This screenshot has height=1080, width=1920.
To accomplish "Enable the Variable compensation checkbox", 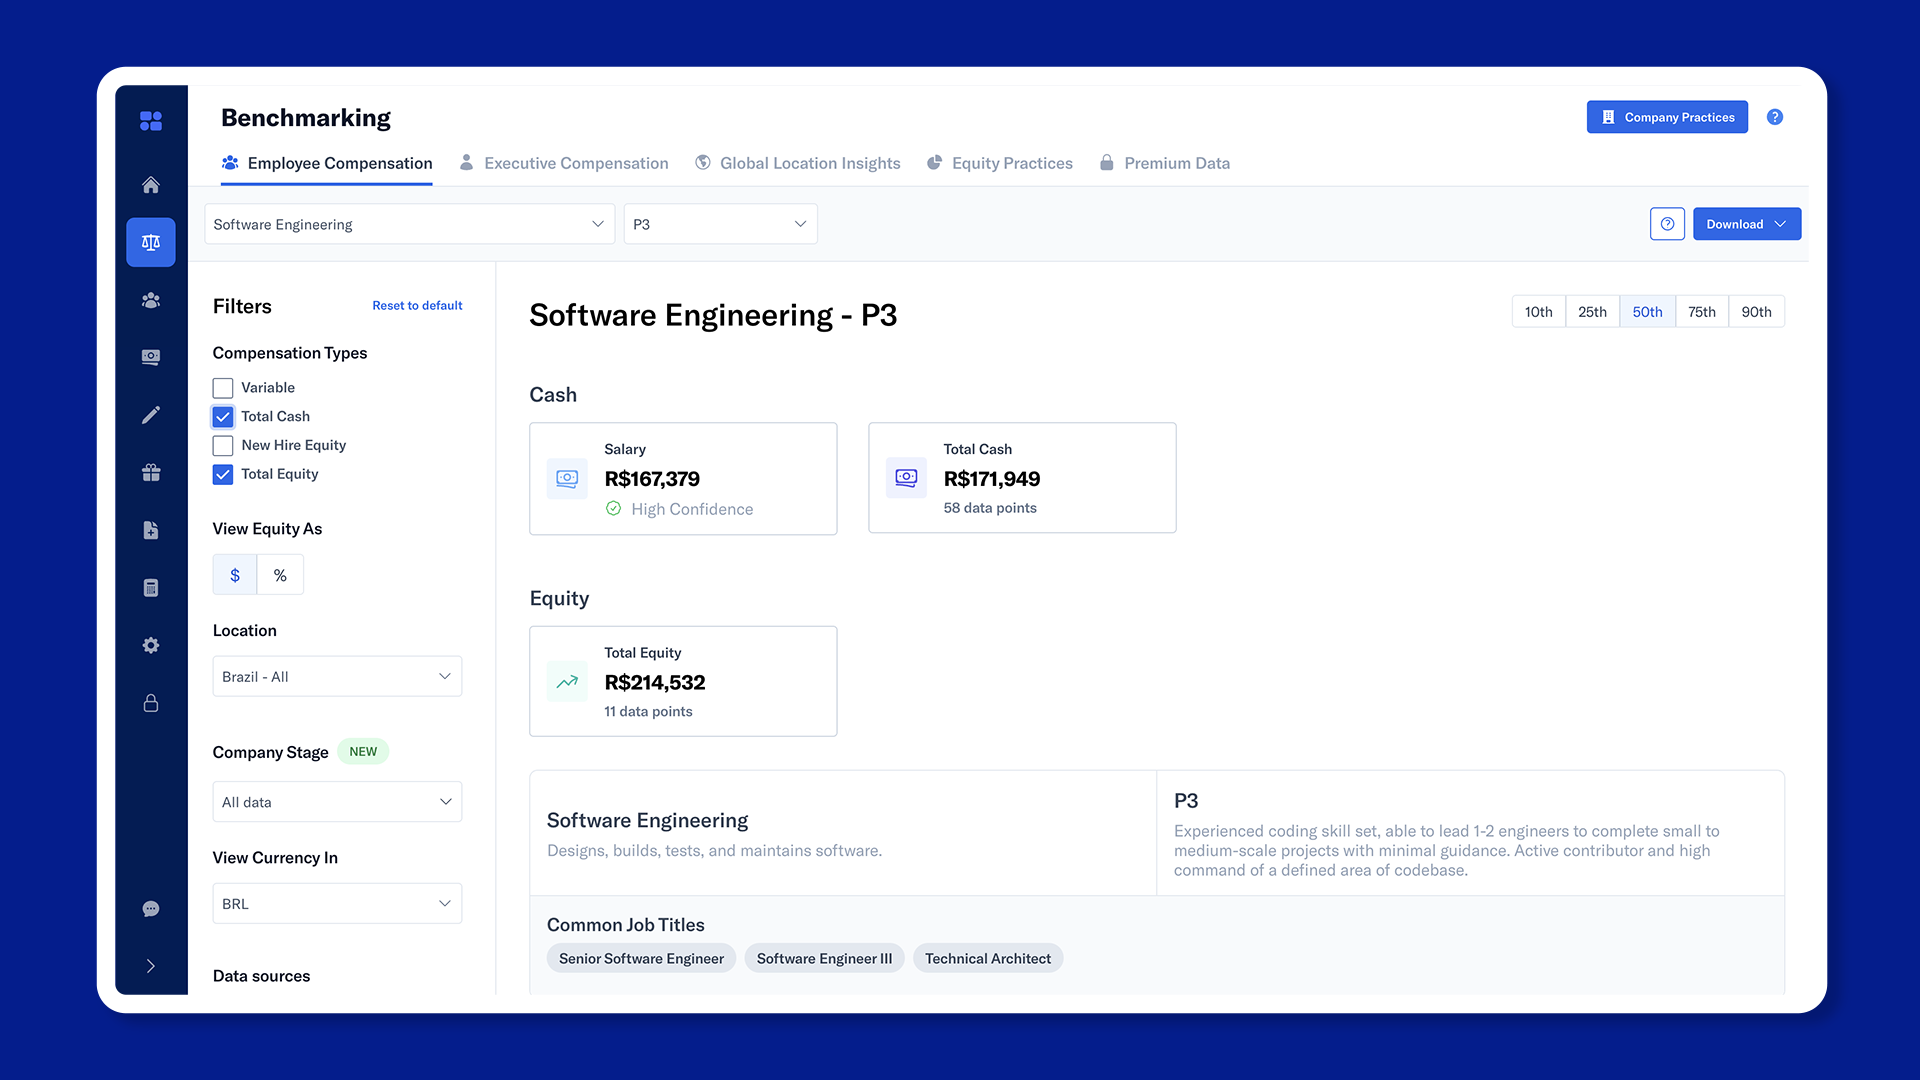I will [223, 388].
